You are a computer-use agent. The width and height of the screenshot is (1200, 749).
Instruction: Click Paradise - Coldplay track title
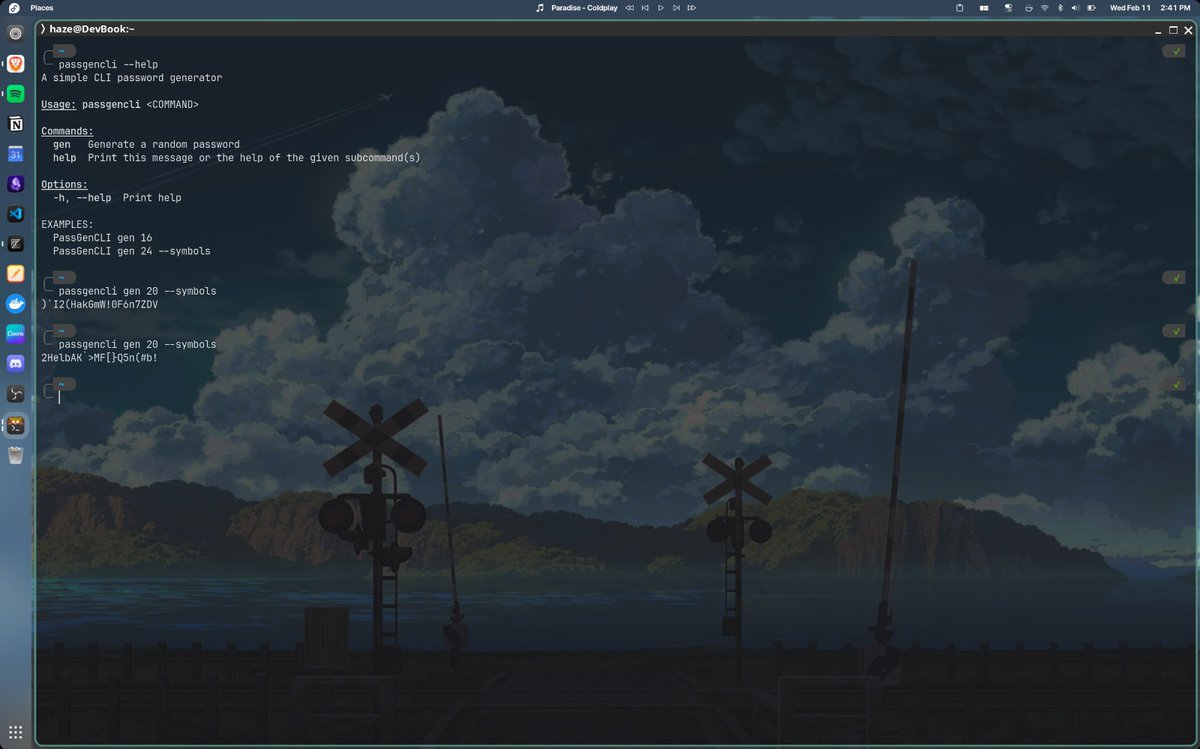coord(583,7)
